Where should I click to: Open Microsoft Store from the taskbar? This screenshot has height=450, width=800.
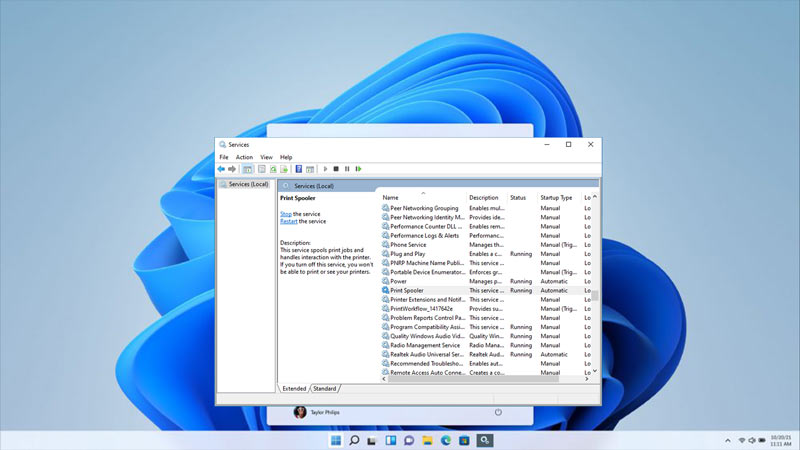pyautogui.click(x=464, y=440)
